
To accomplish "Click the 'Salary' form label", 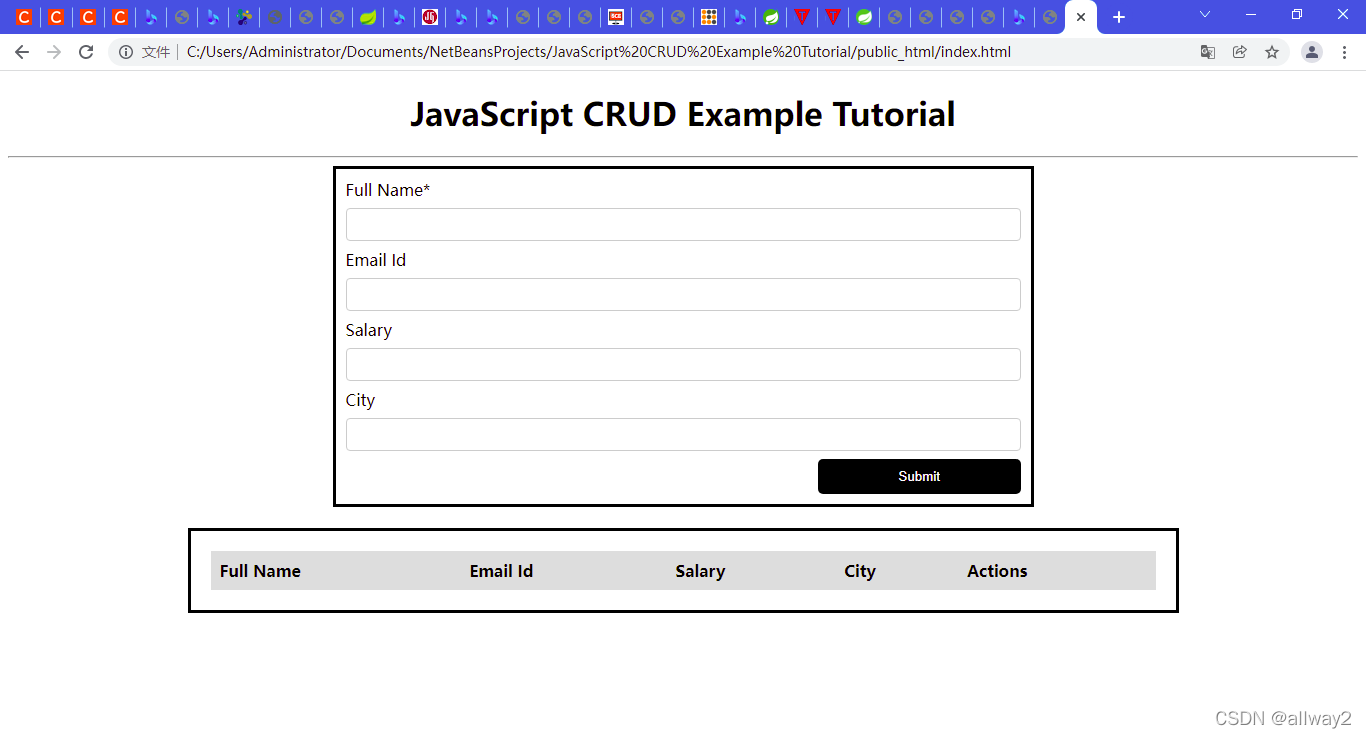I will [x=369, y=330].
